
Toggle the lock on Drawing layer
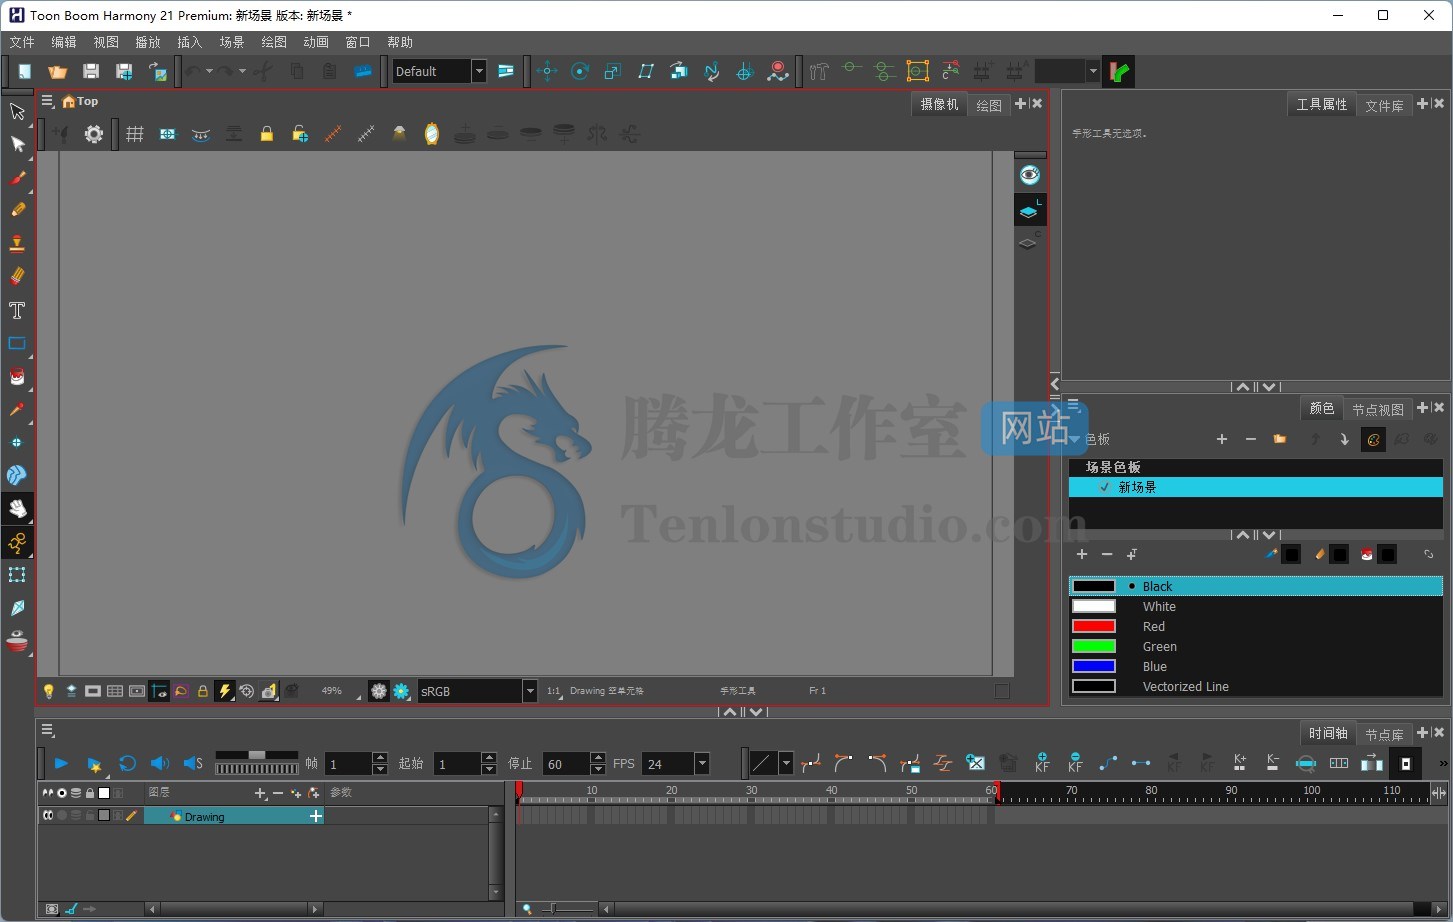click(89, 816)
